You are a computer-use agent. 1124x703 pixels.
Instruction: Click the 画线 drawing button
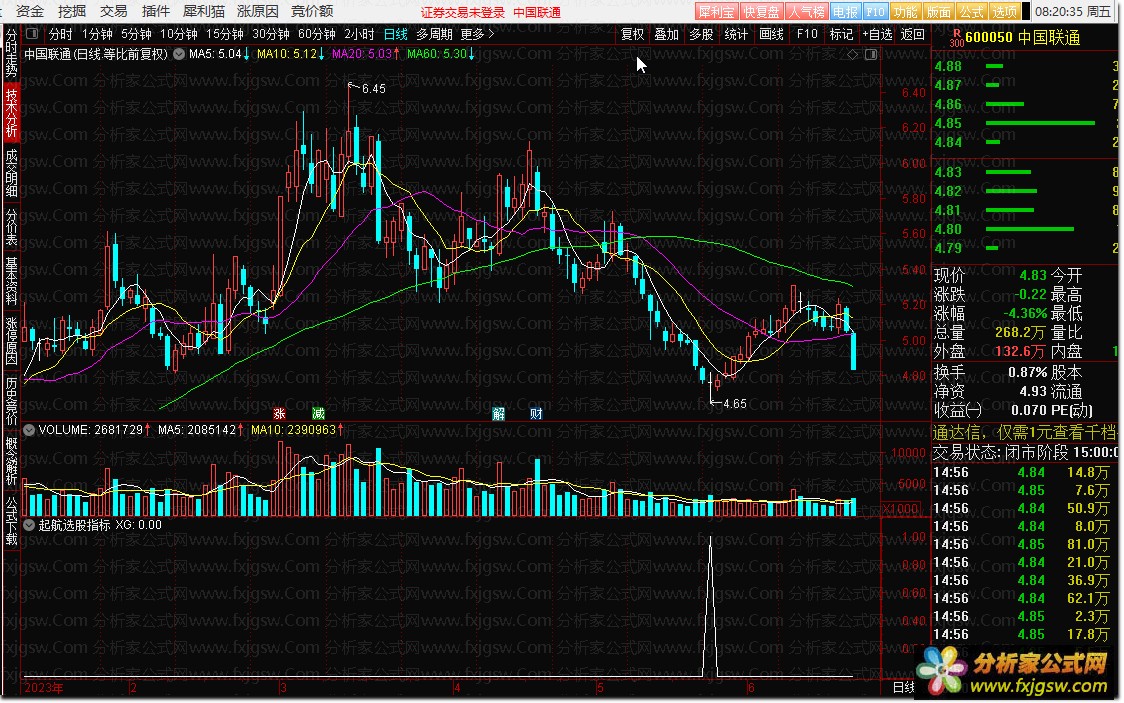point(771,34)
